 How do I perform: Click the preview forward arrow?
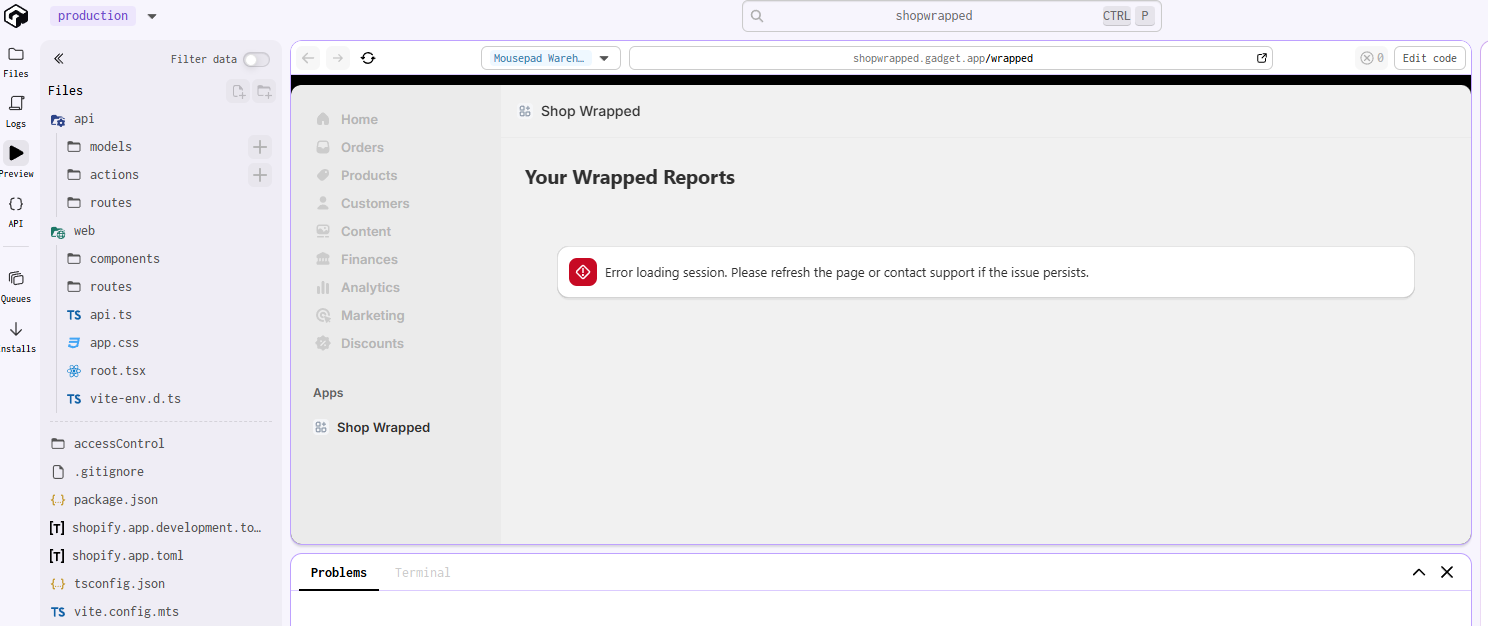point(338,58)
